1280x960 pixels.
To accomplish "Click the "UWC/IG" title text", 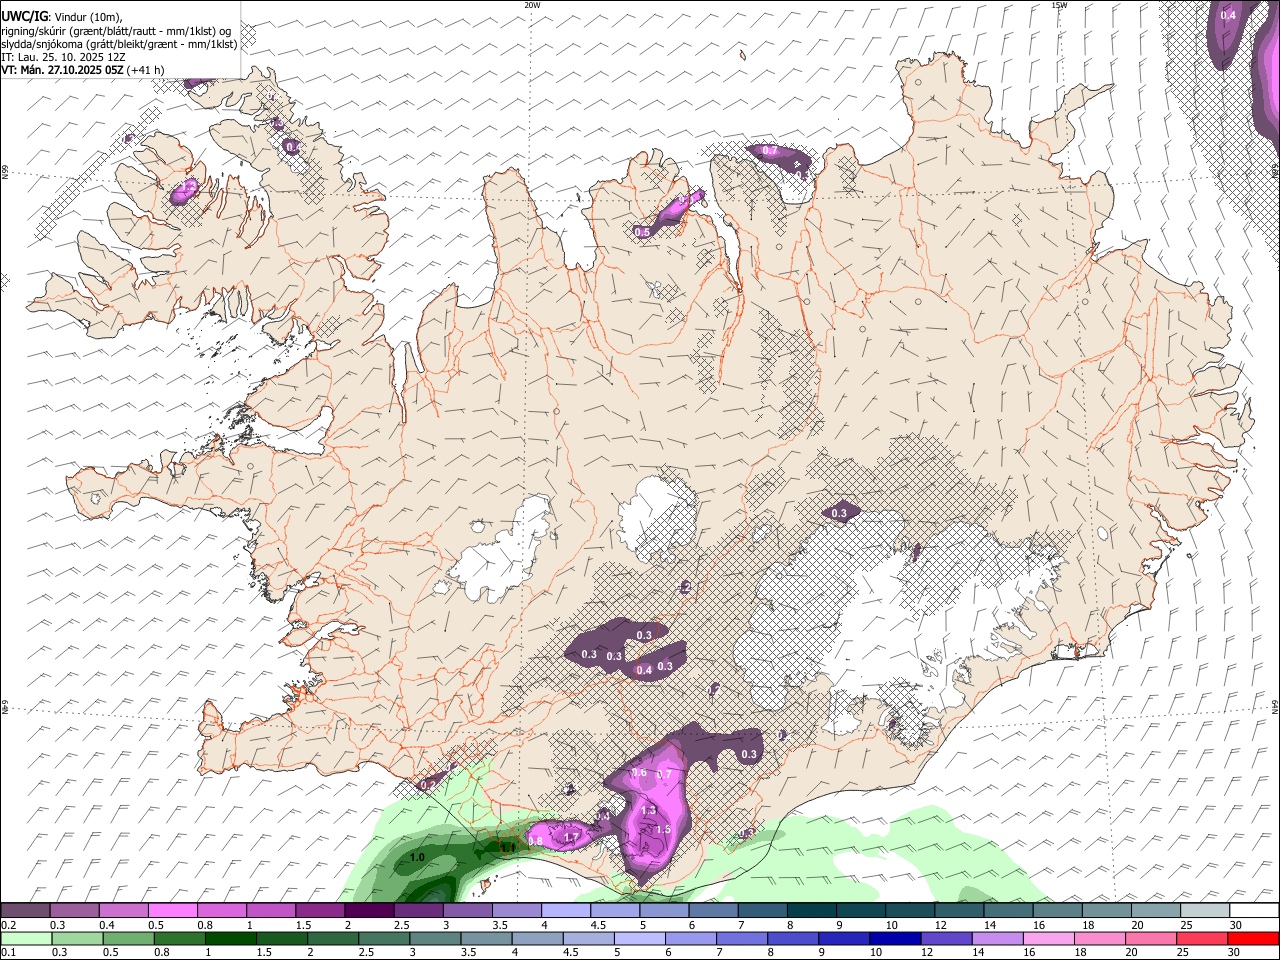I will pos(25,16).
